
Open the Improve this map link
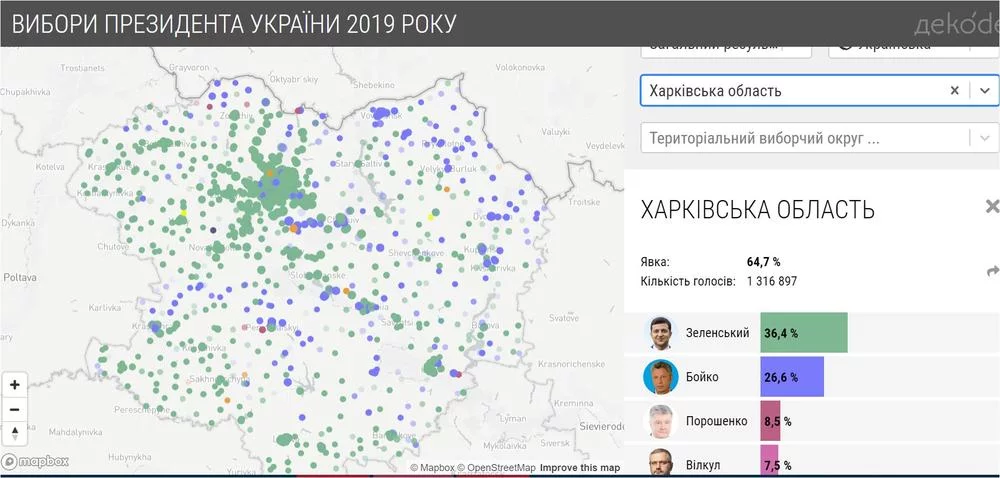pos(580,468)
